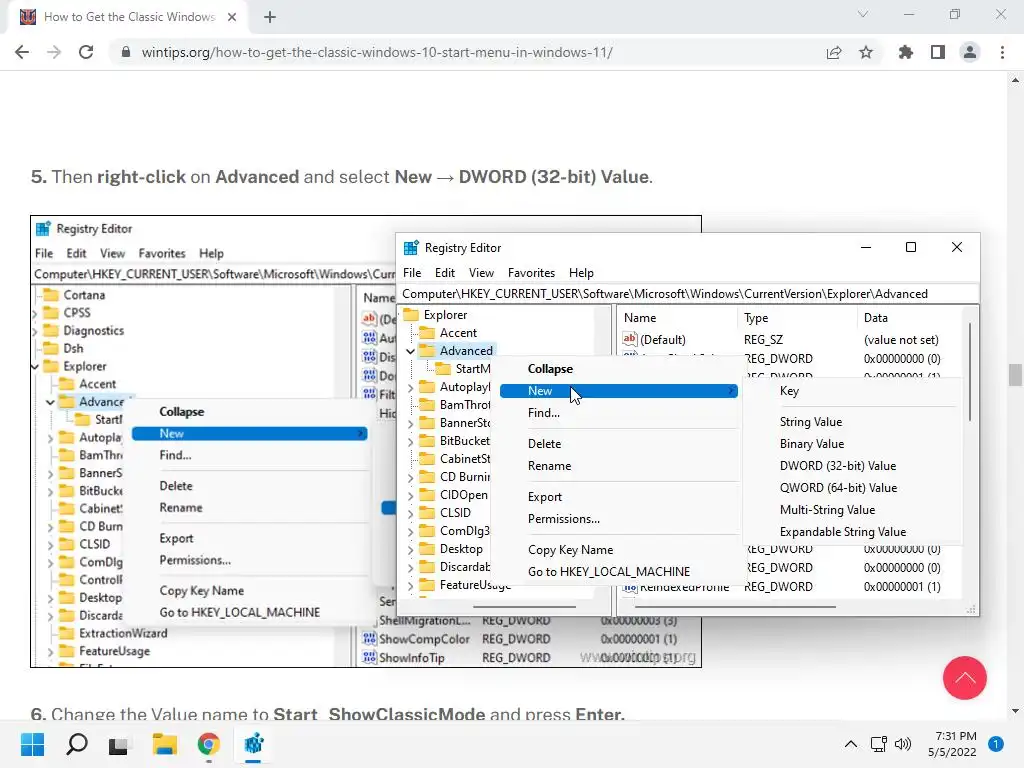
Task: Open the notification badge in the tray
Action: point(996,744)
